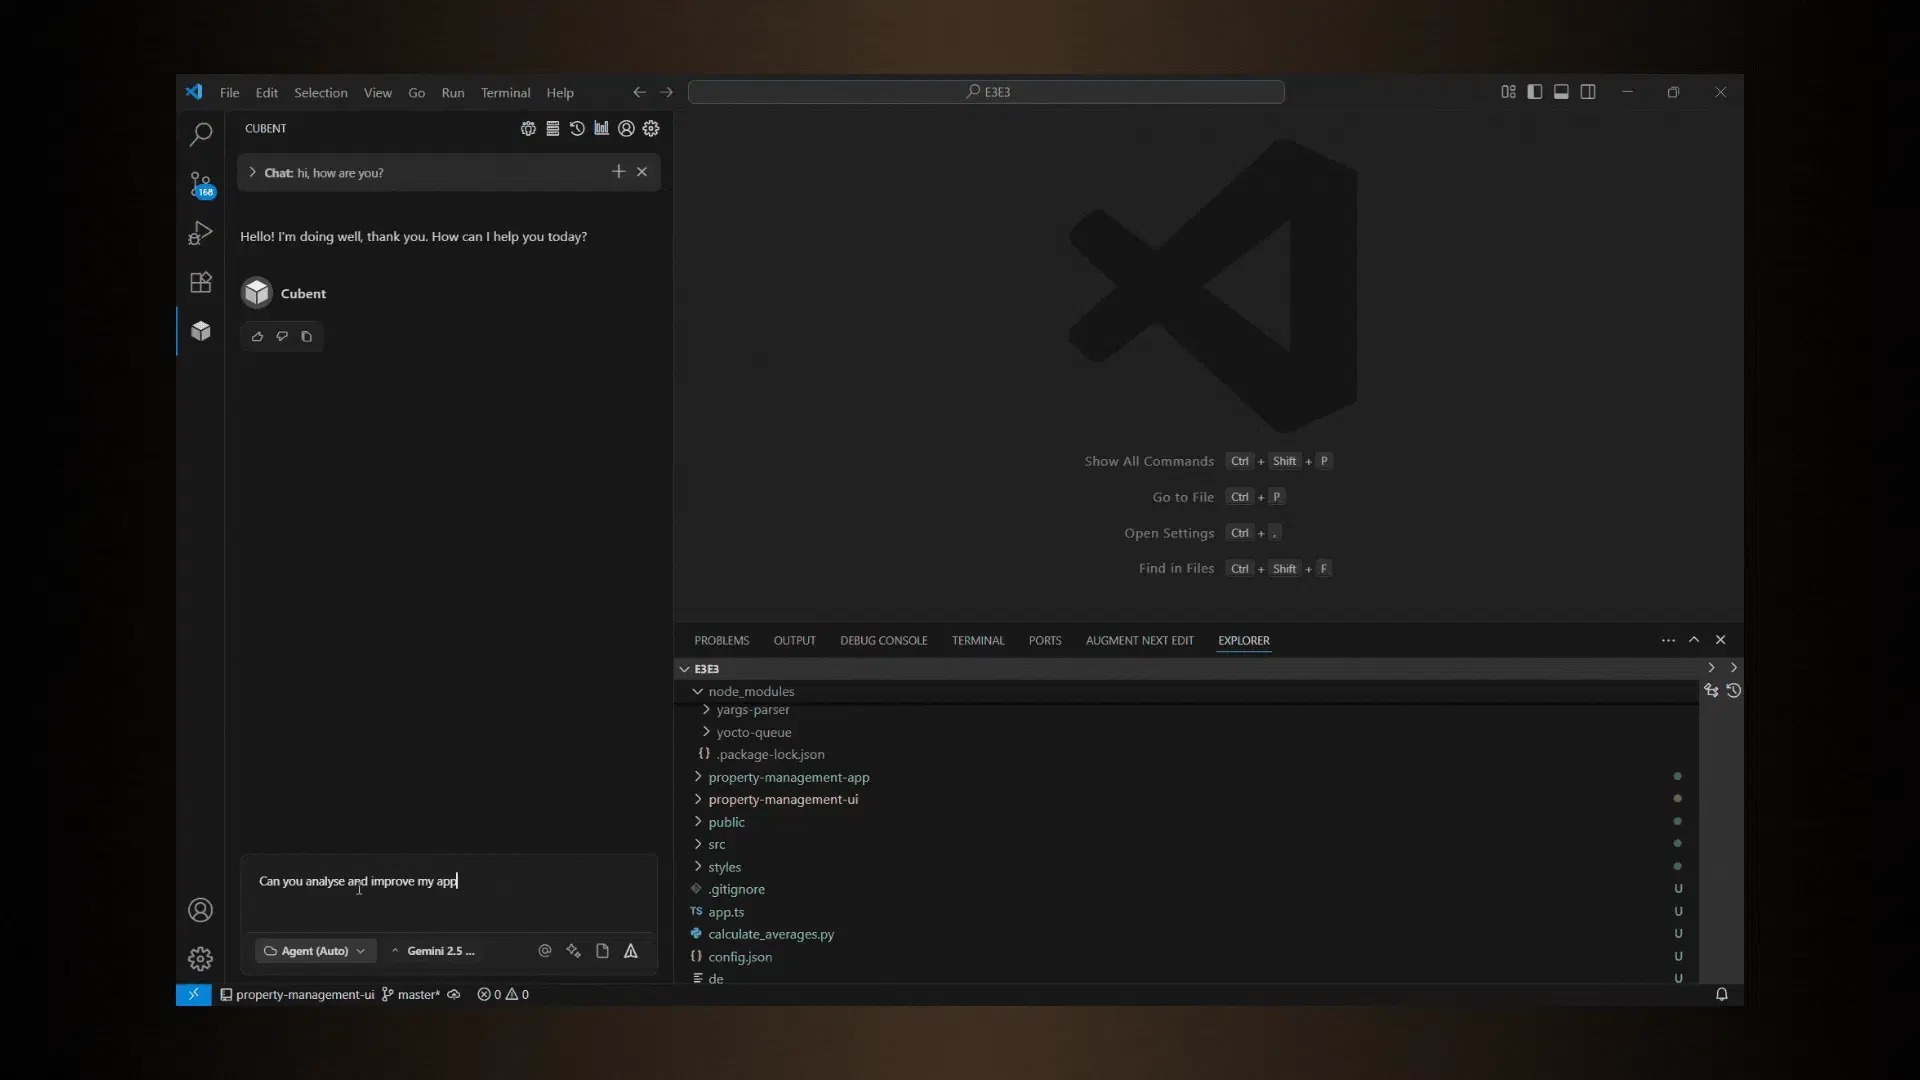
Task: Copy the Cubent reply with the copy icon
Action: pyautogui.click(x=307, y=337)
